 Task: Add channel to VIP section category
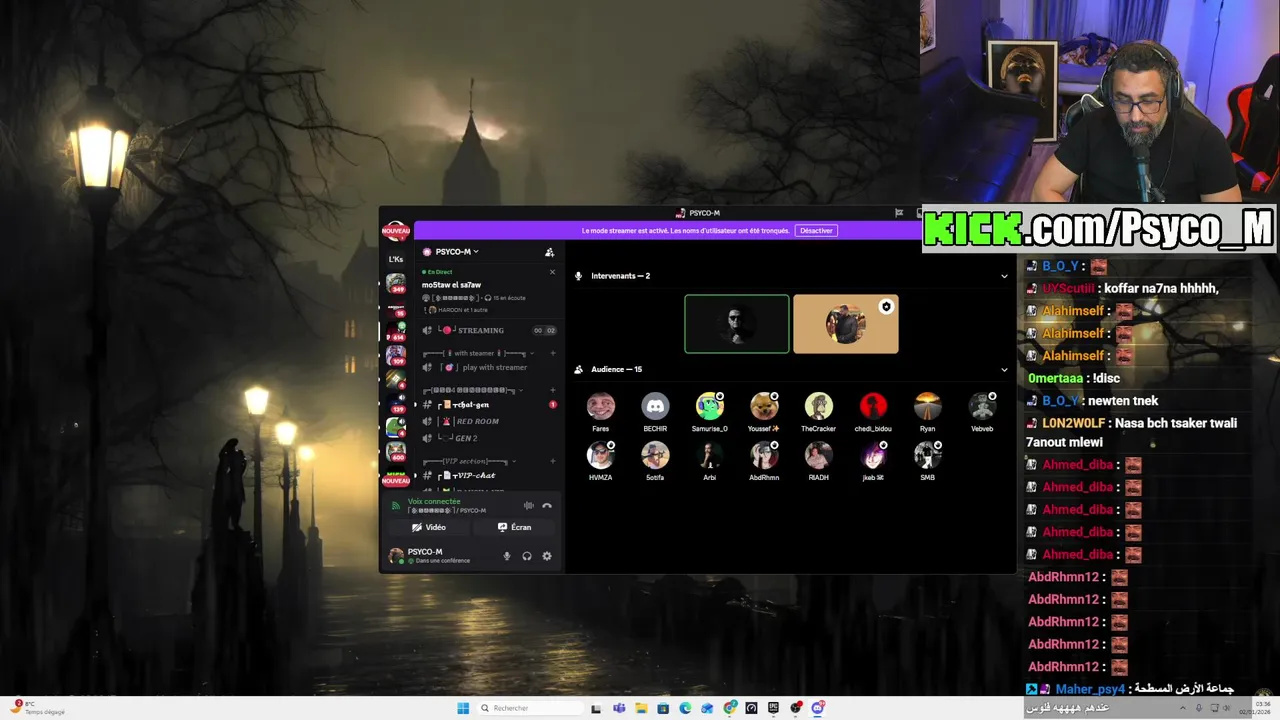pos(553,461)
